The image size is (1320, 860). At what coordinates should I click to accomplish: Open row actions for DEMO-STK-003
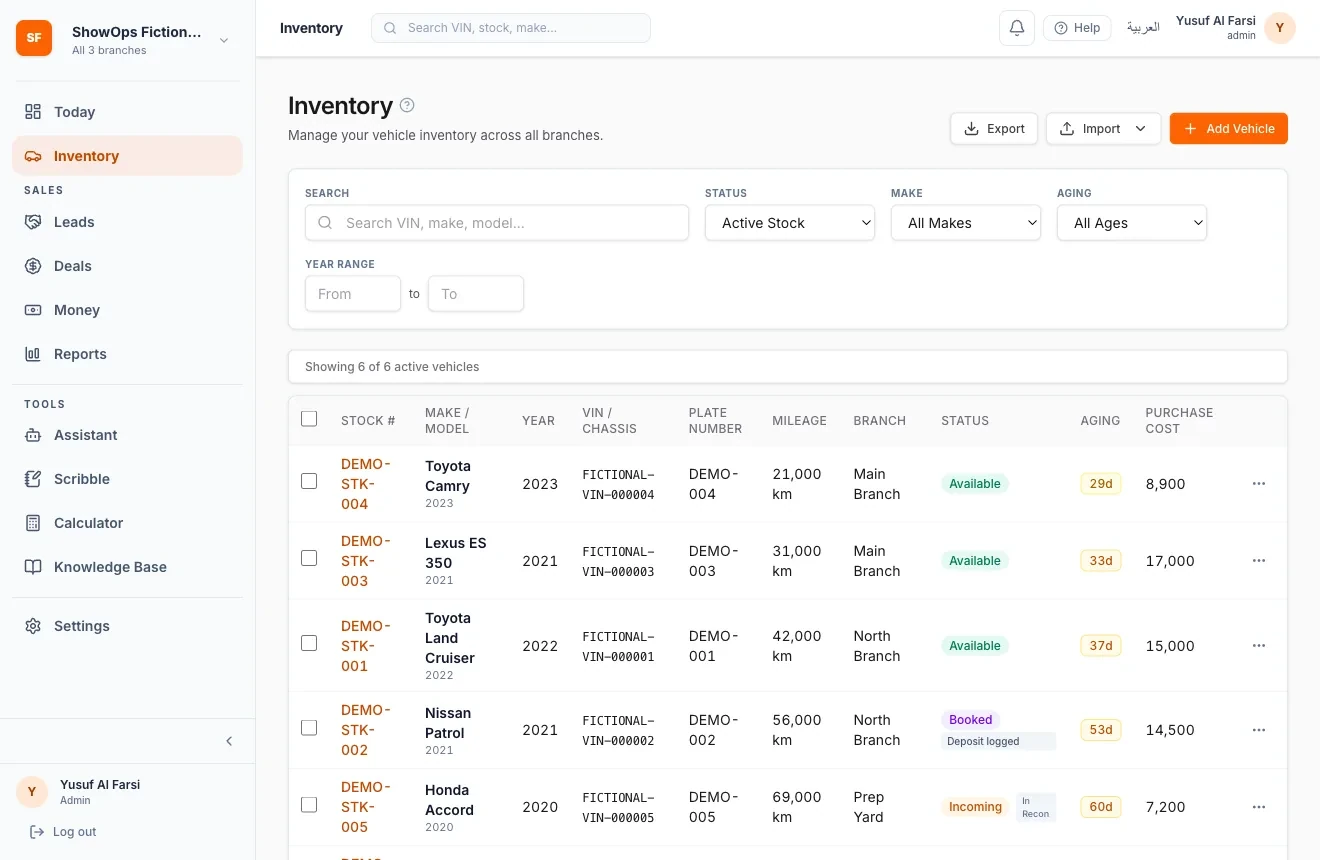click(1259, 561)
